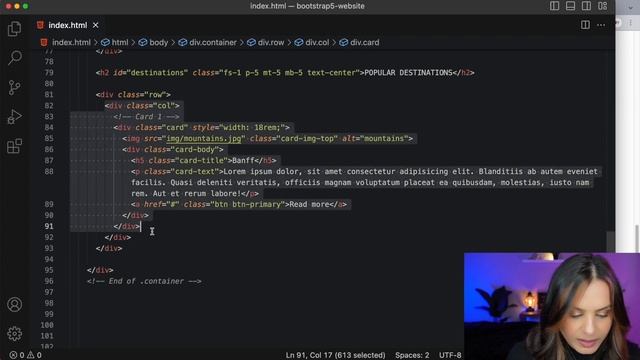Open Customize Layout icon in title bar
This screenshot has height=360, width=640.
[602, 6]
